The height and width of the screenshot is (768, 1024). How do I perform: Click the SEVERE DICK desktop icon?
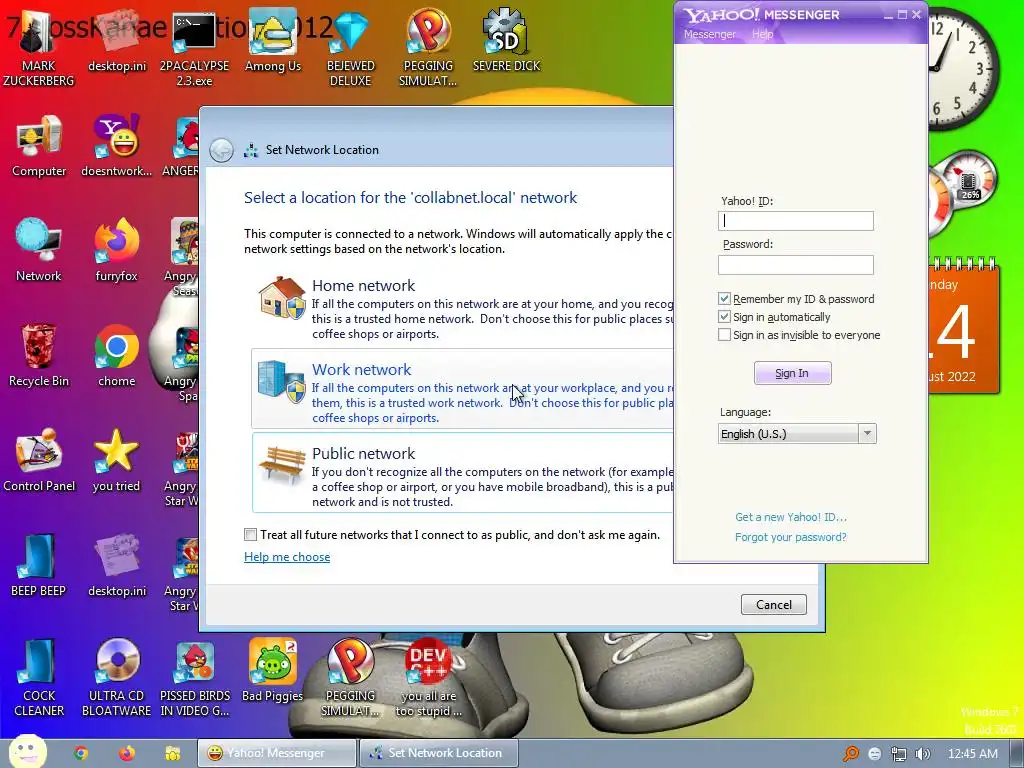coord(506,41)
